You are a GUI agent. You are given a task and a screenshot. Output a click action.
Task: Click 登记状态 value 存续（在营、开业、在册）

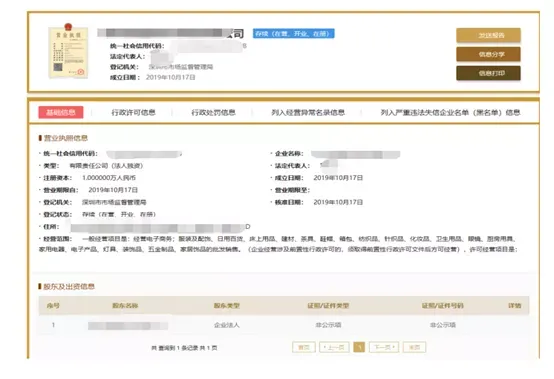coord(119,214)
